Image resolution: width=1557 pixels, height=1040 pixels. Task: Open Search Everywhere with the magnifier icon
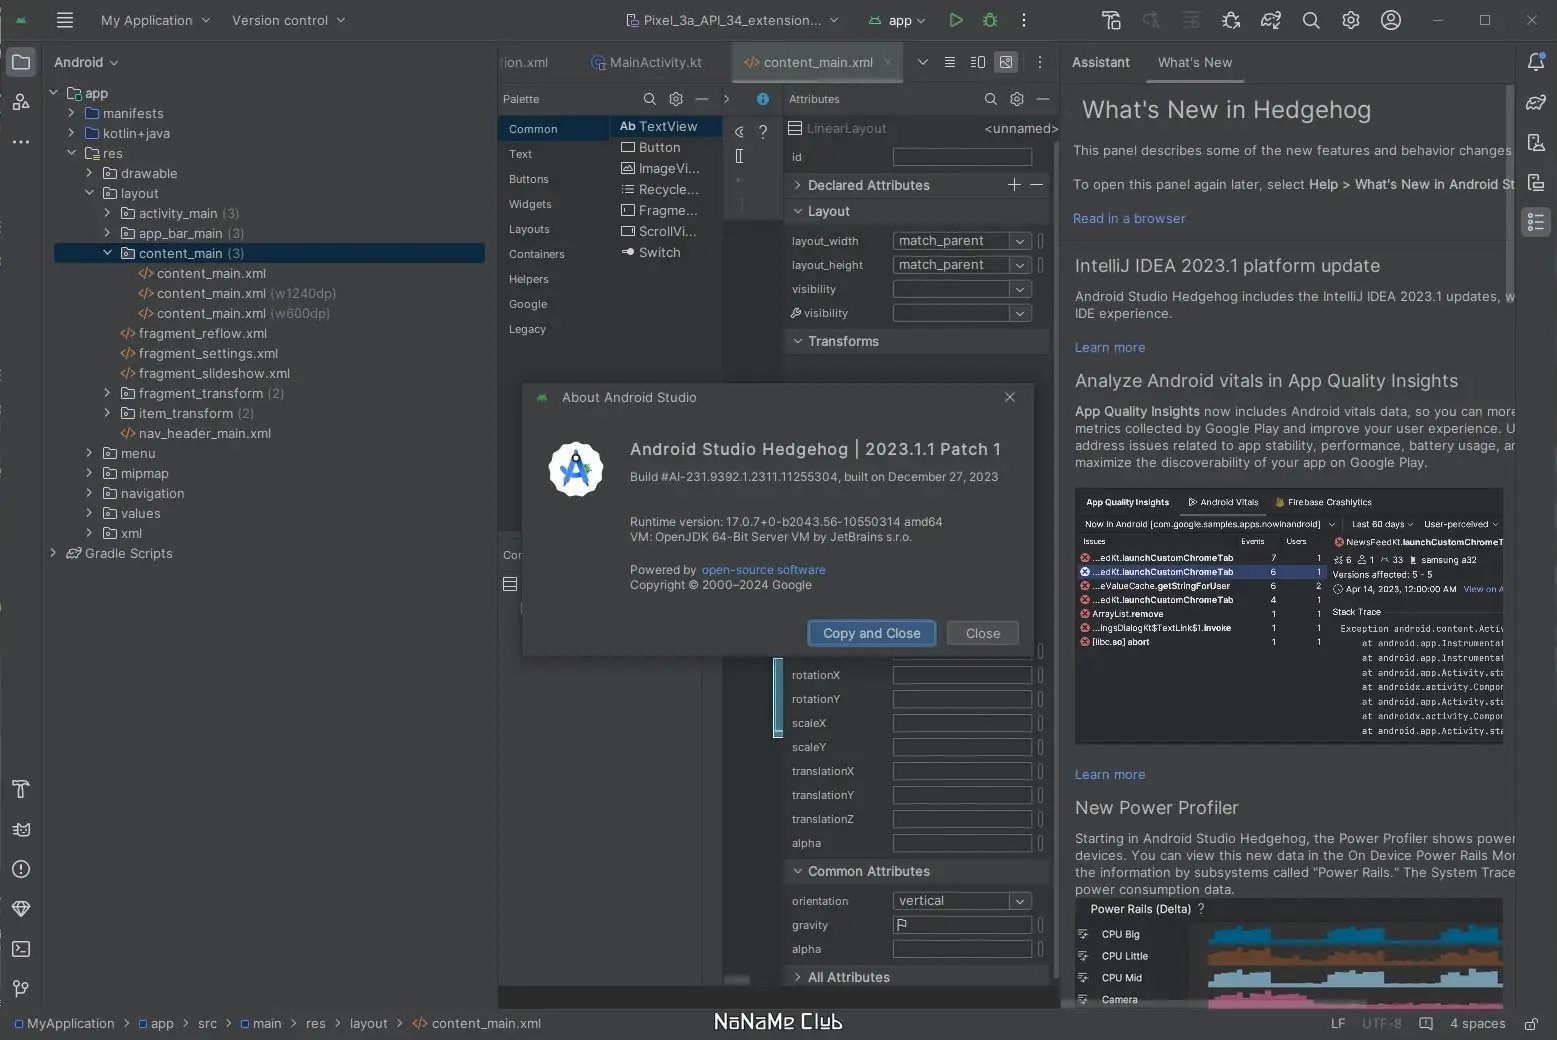point(1311,20)
